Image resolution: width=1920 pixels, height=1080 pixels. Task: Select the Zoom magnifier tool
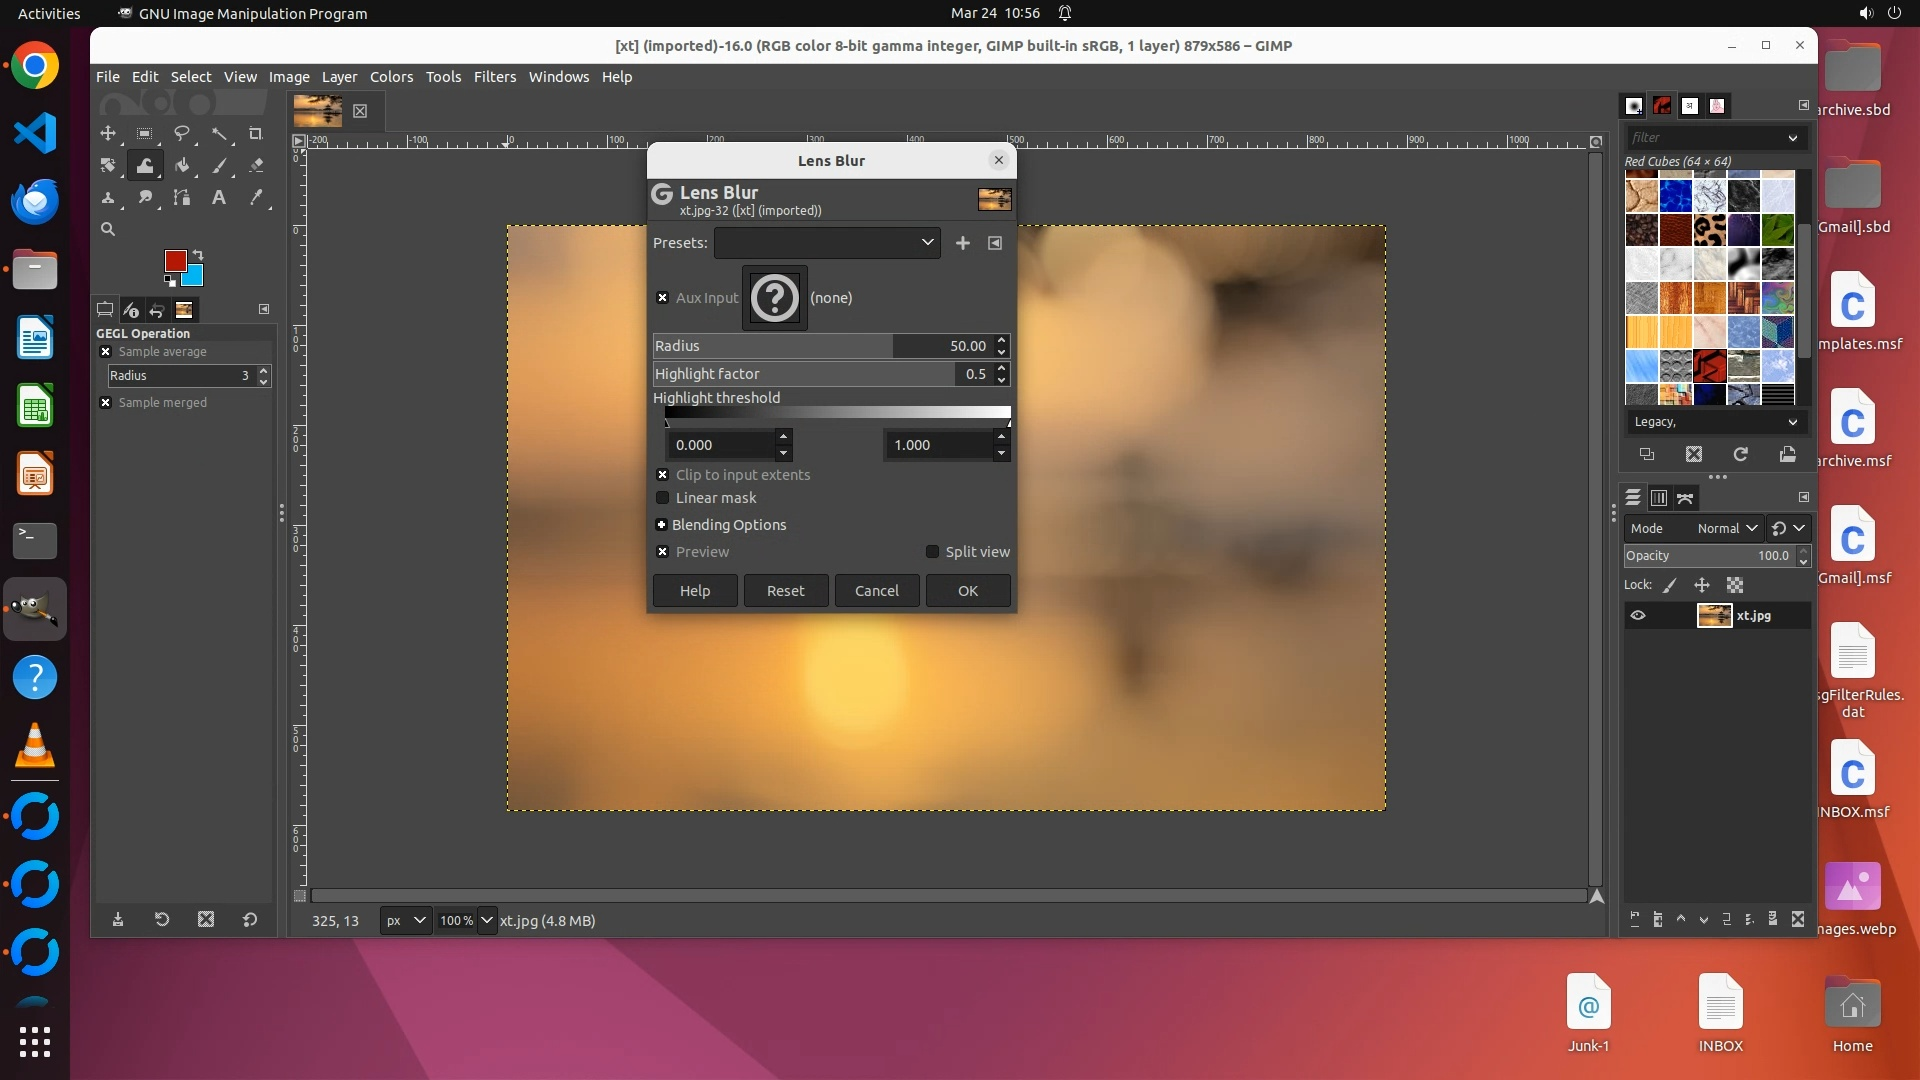[x=108, y=230]
